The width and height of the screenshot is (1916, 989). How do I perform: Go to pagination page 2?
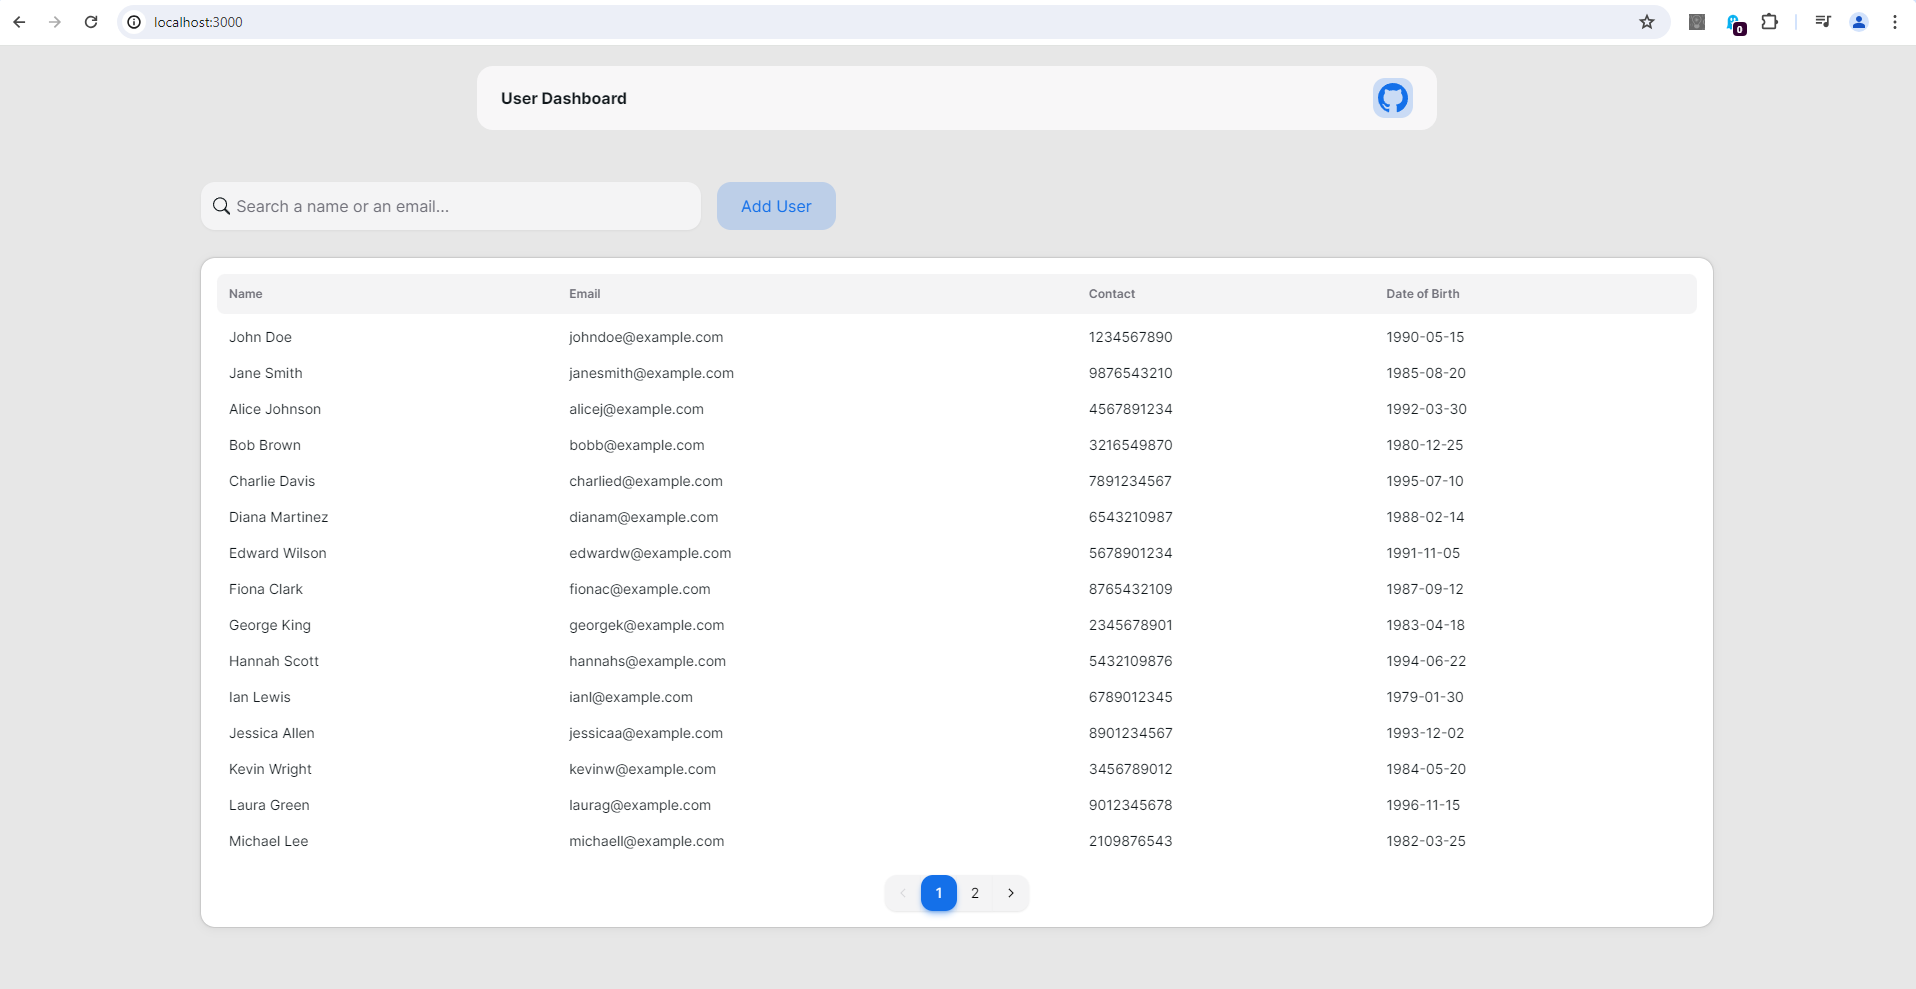click(x=975, y=893)
